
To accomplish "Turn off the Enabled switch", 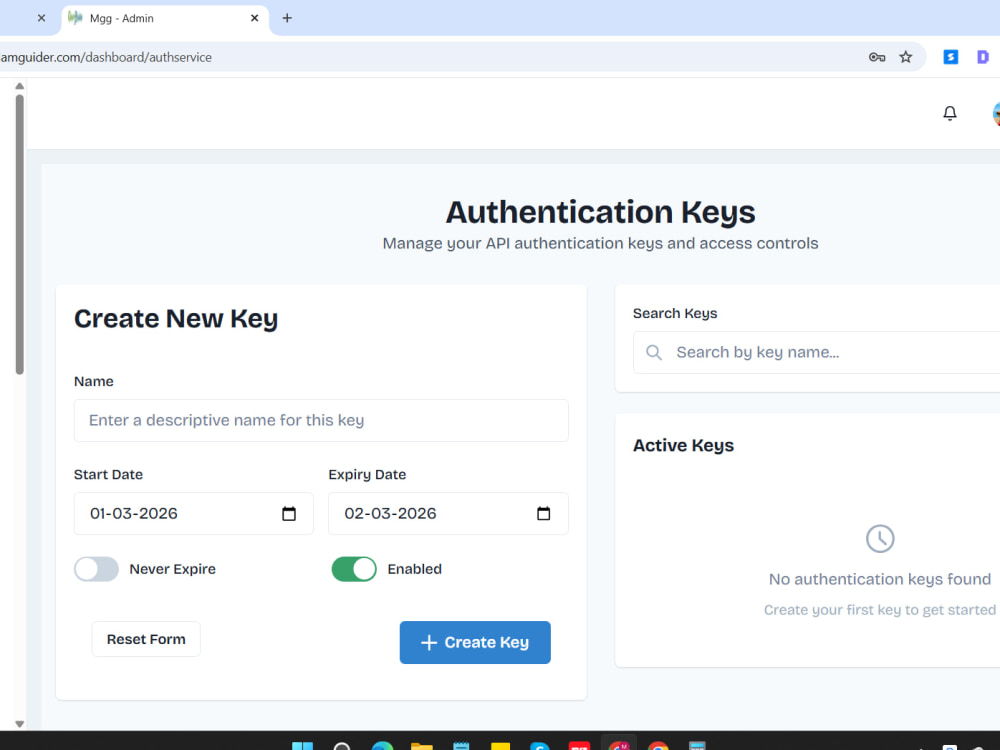I will [354, 569].
